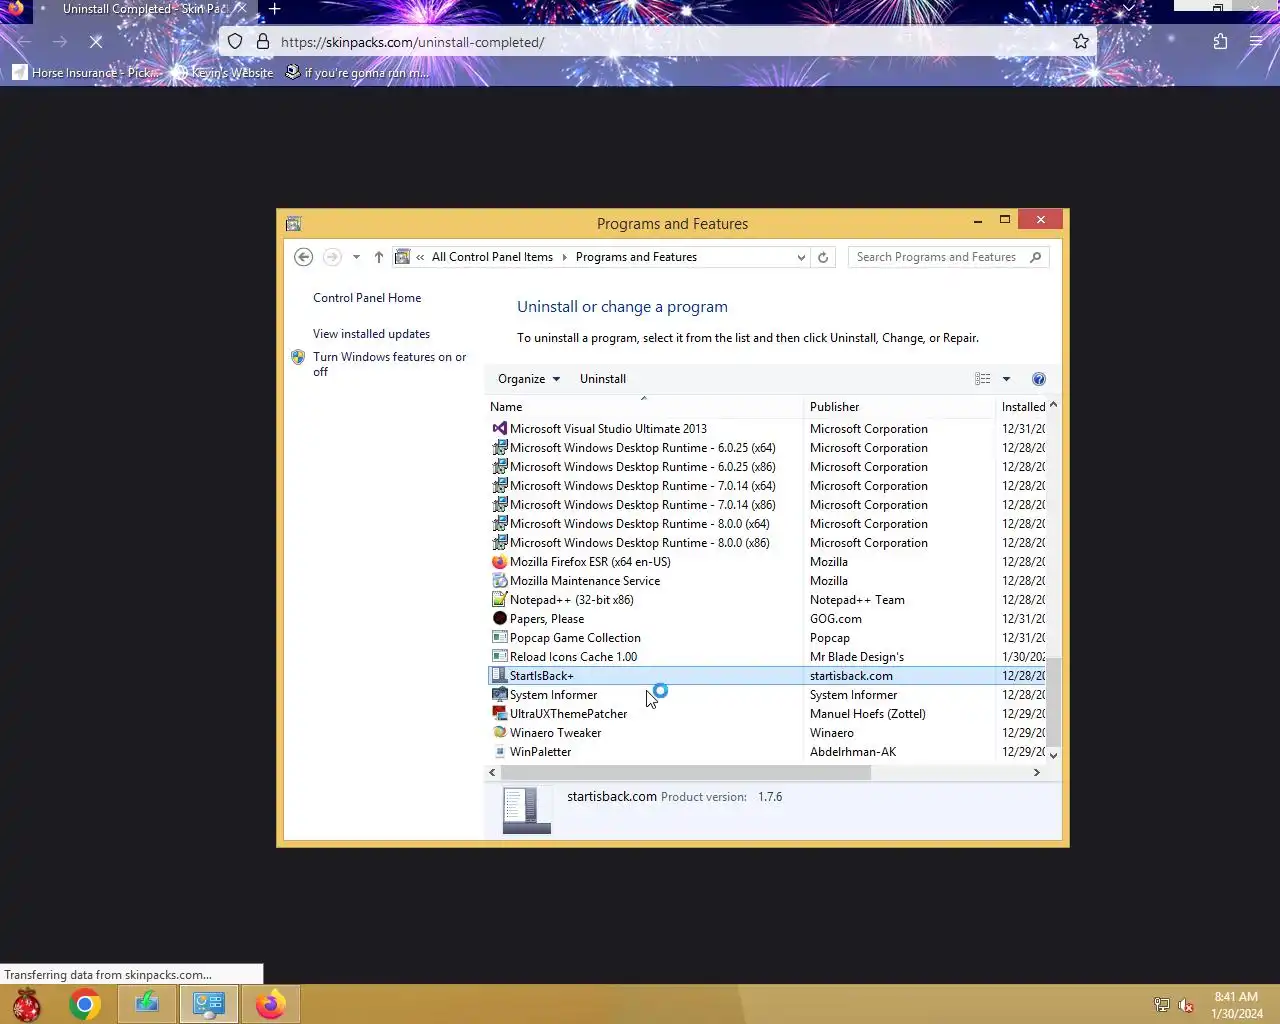Open the Kevin's Website bookmark
Viewport: 1280px width, 1024px height.
222,73
